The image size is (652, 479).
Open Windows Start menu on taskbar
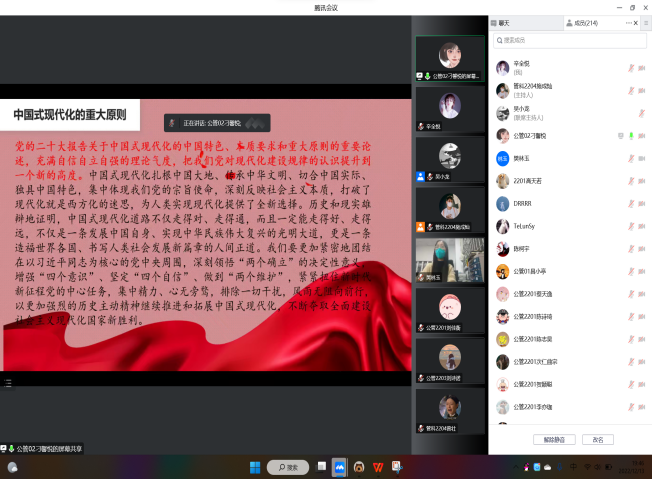coord(254,466)
